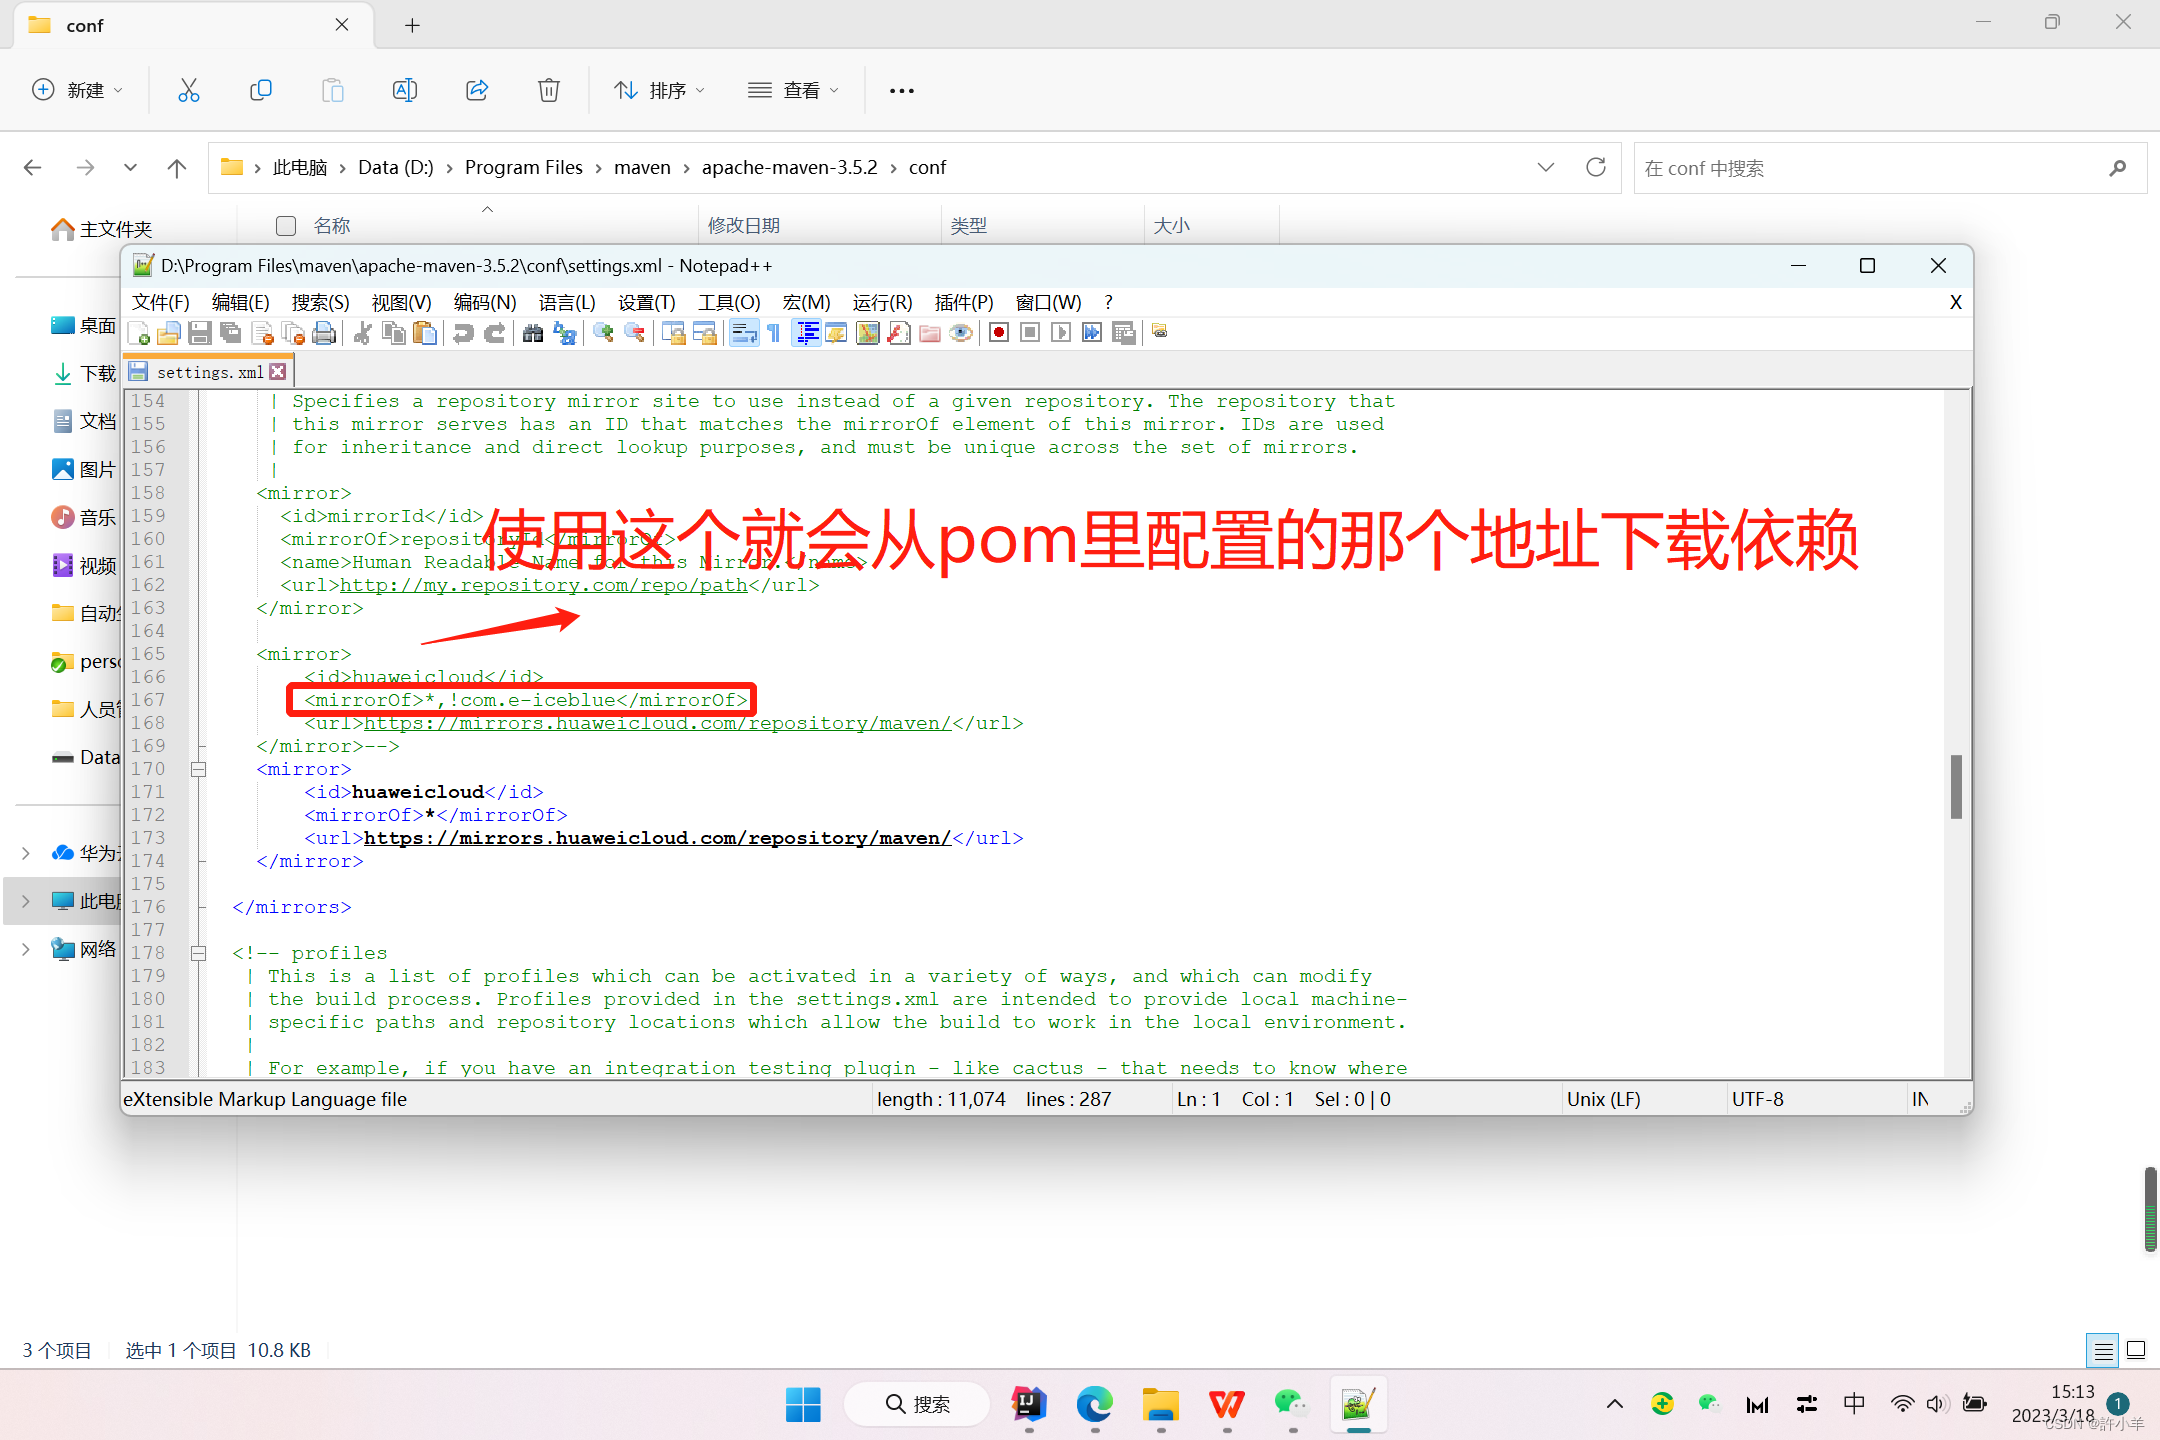The image size is (2160, 1440).
Task: Click the Explorer rename icon
Action: (x=405, y=90)
